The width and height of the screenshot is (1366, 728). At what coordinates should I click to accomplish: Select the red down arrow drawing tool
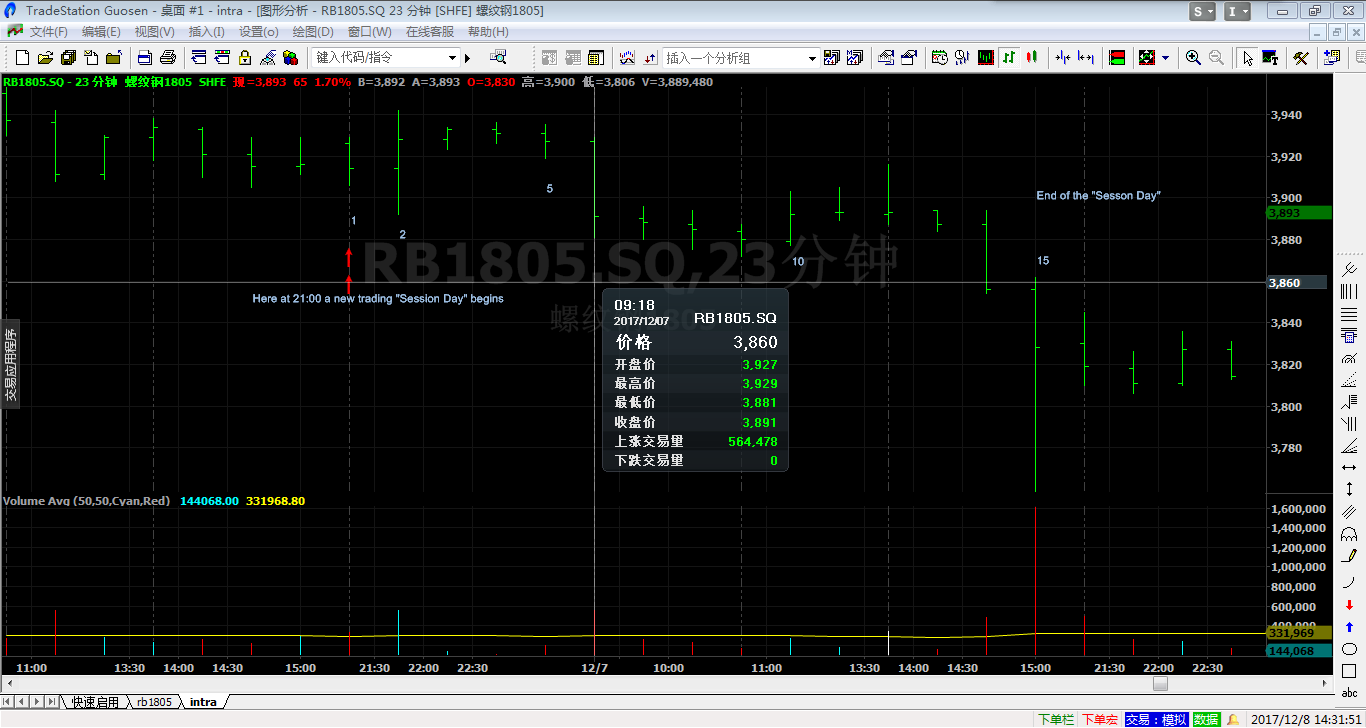pyautogui.click(x=1349, y=603)
